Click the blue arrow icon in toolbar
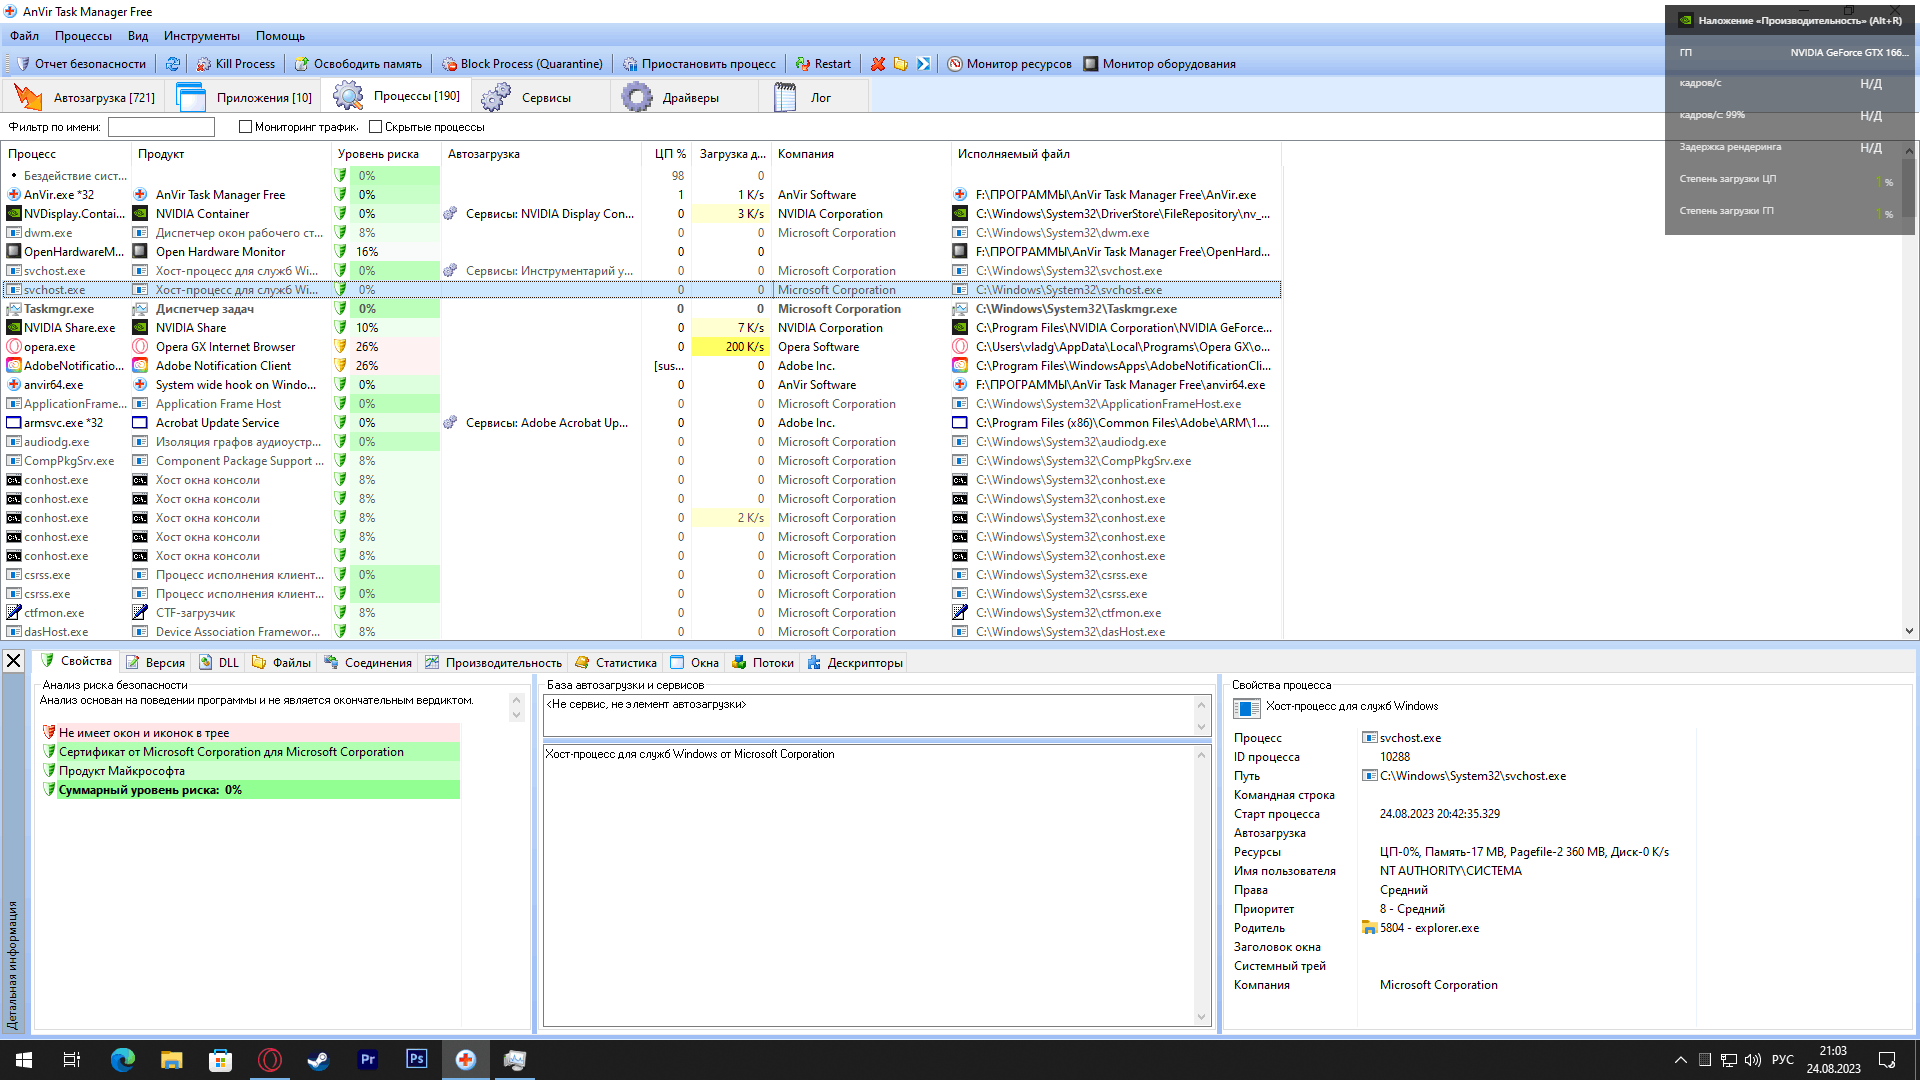This screenshot has width=1920, height=1080. 924,64
